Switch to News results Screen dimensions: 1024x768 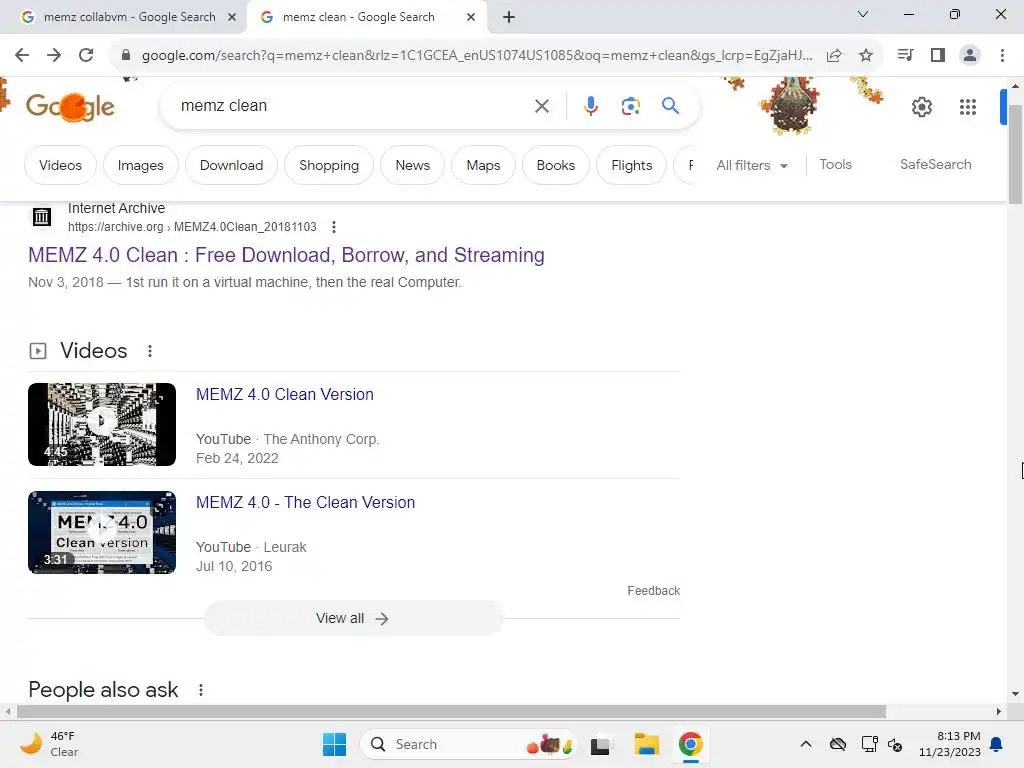tap(413, 165)
